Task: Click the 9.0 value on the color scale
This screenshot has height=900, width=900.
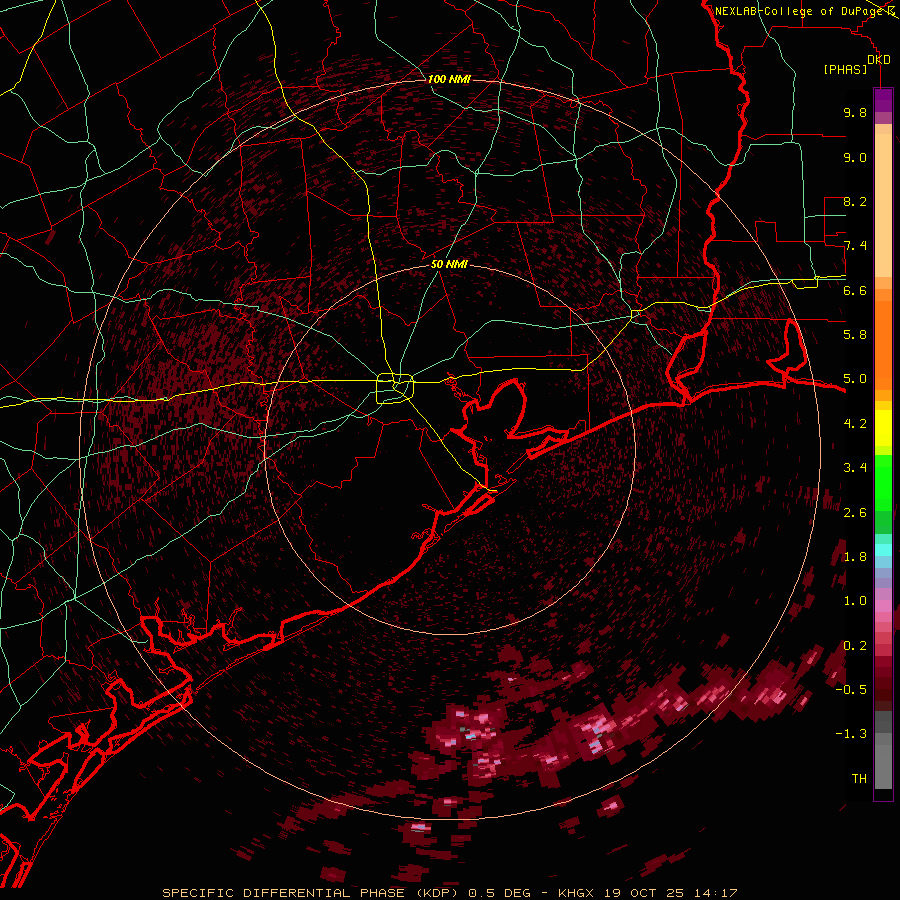Action: coord(855,157)
